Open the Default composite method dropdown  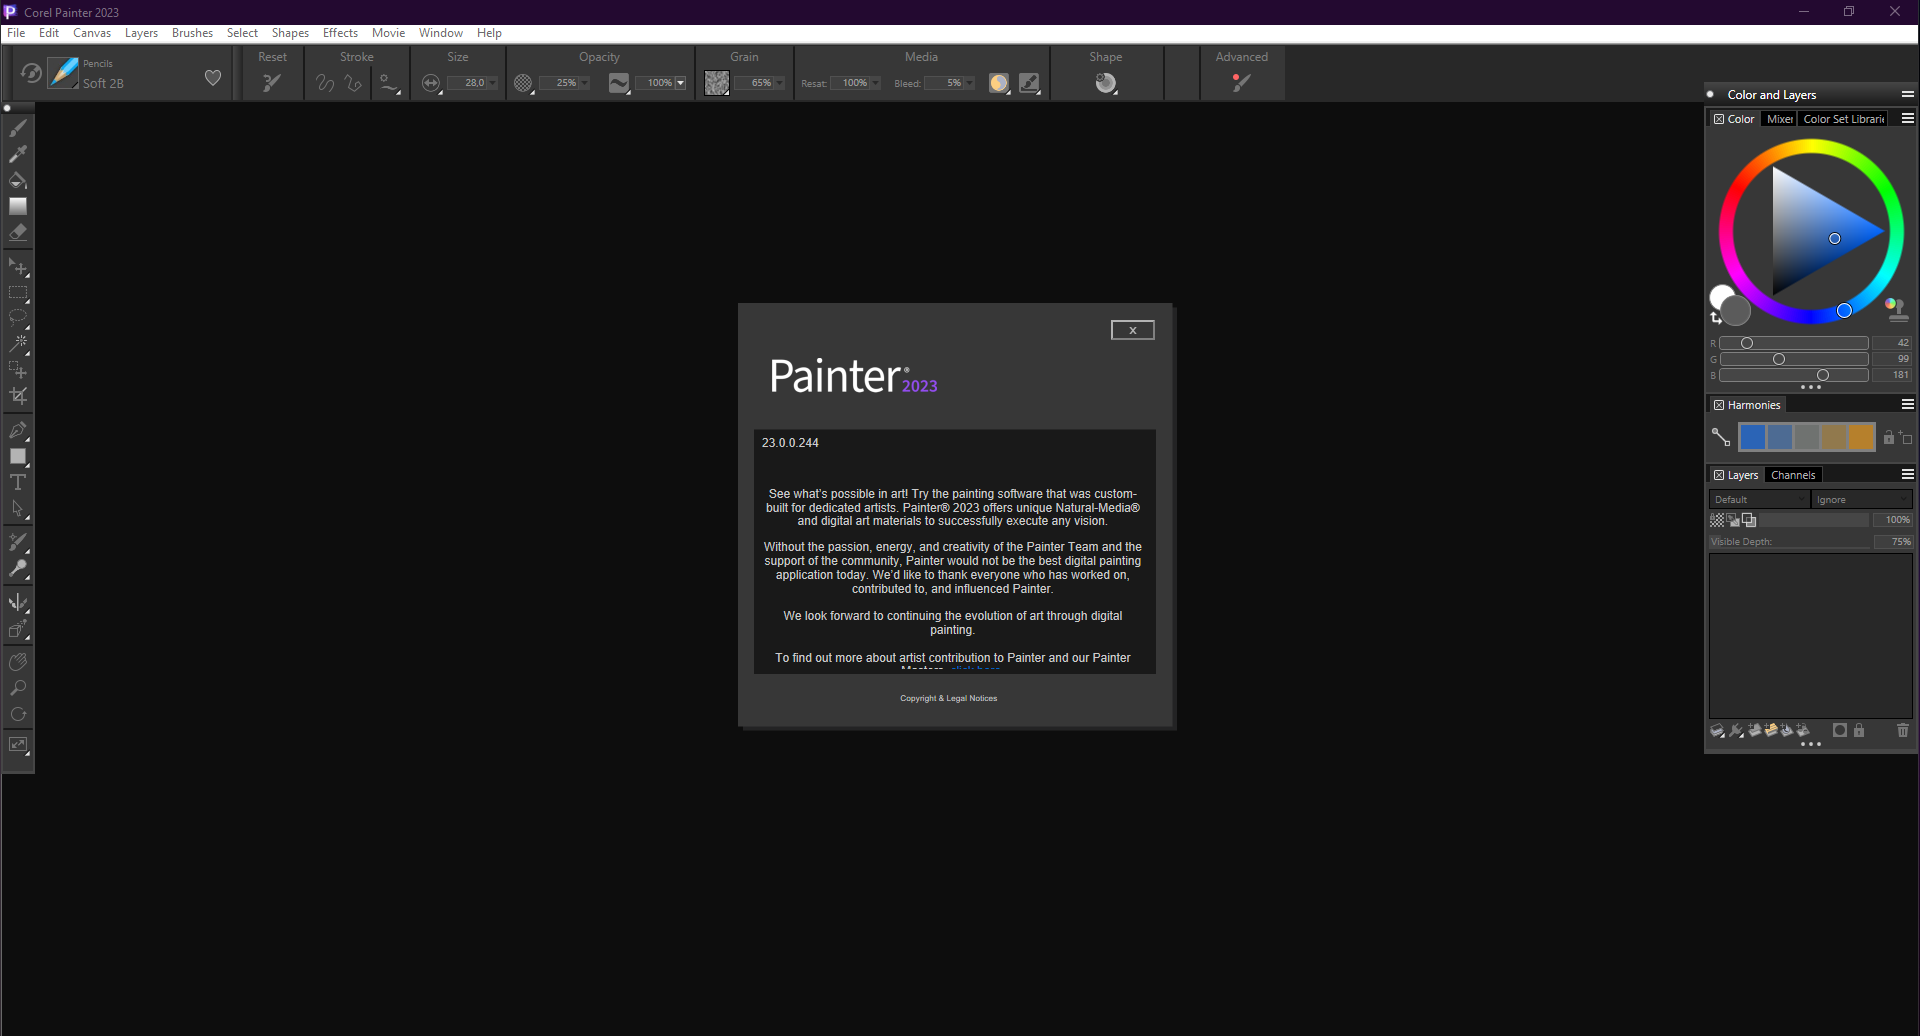(1759, 499)
